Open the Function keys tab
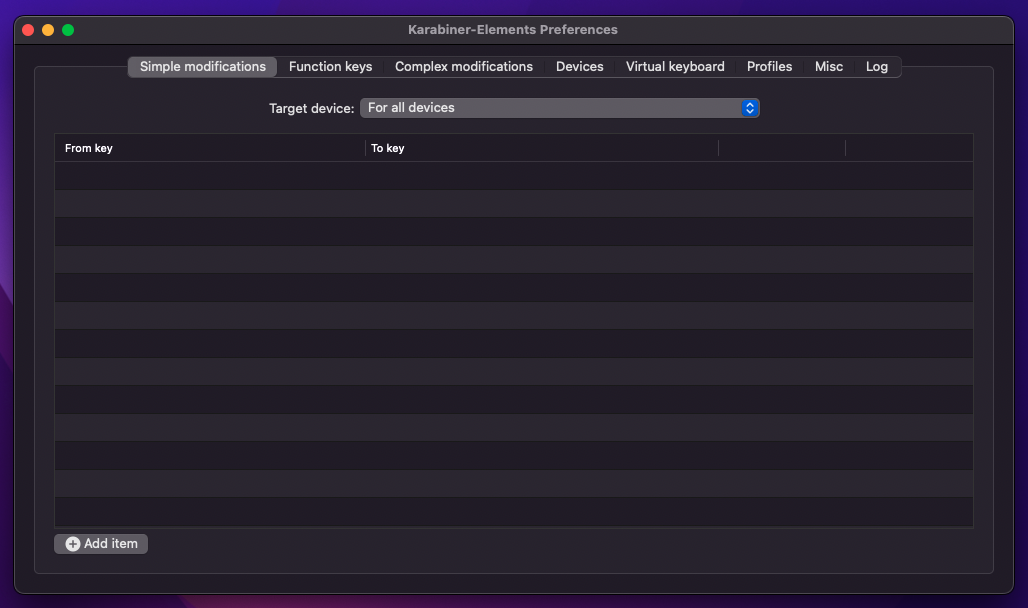Image resolution: width=1028 pixels, height=608 pixels. point(330,67)
